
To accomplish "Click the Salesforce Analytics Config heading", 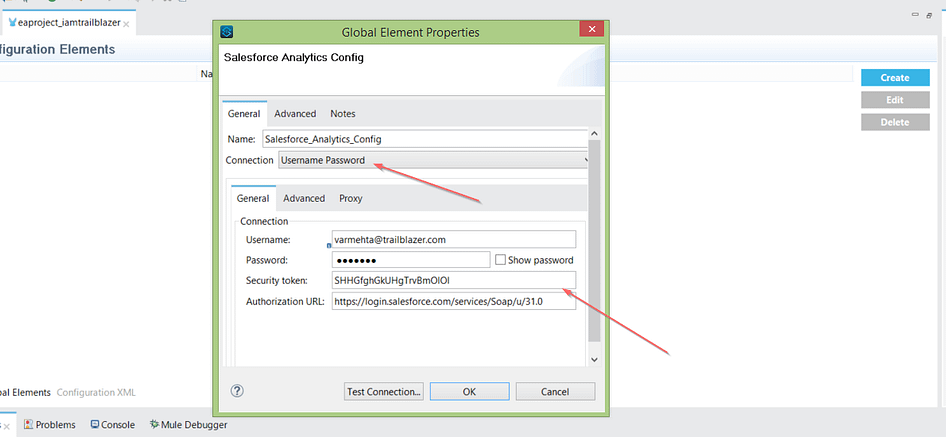I will tap(294, 57).
